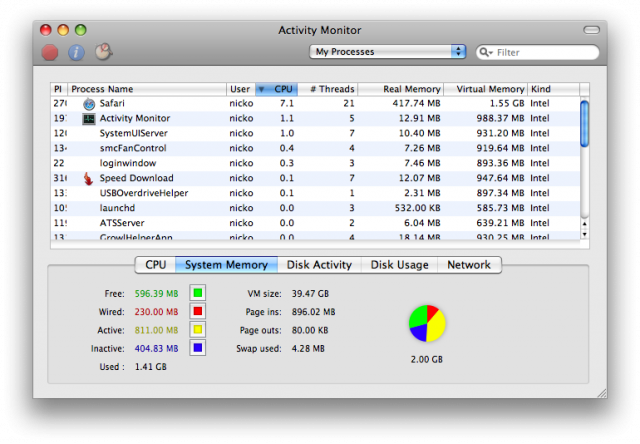Click the magnifying glass in Filter field
Viewport: 640px width, 444px height.
click(485, 52)
